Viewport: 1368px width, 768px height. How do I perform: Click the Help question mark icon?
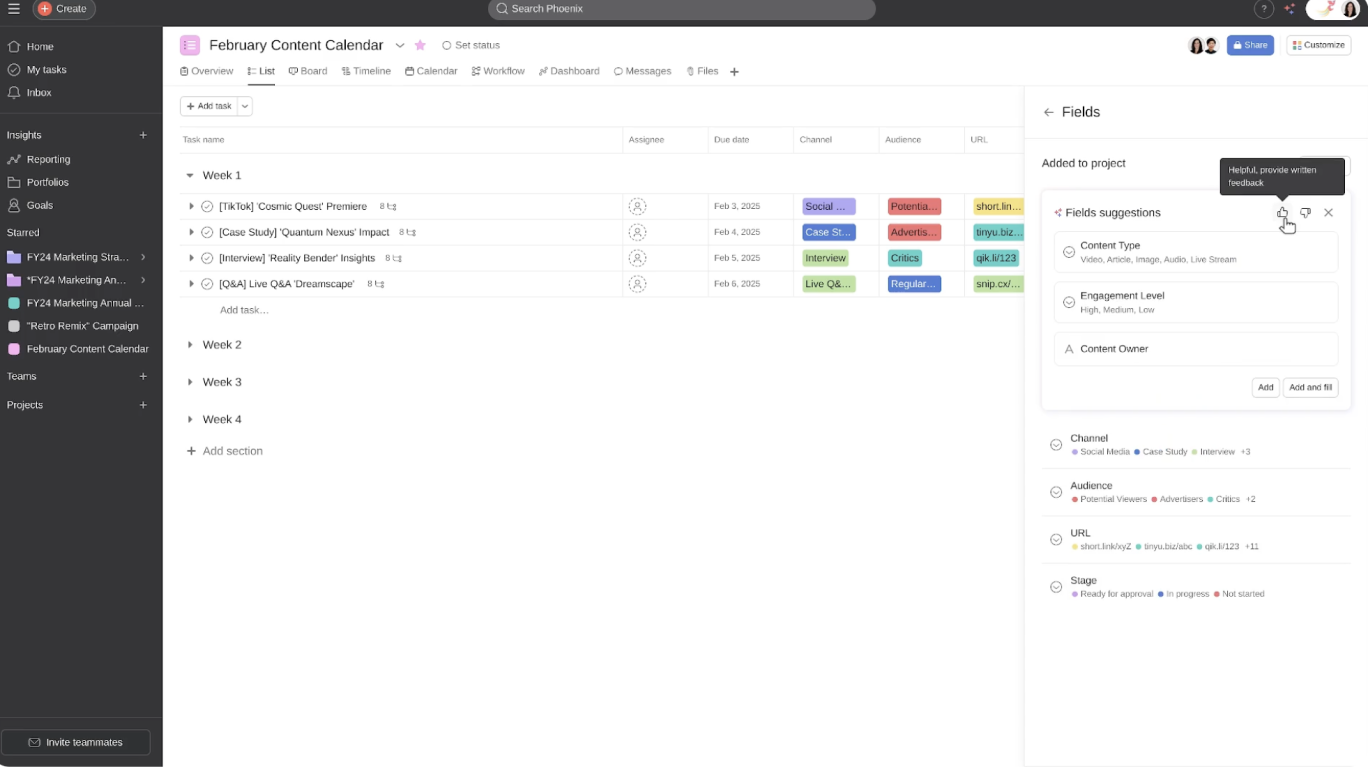click(x=1264, y=8)
